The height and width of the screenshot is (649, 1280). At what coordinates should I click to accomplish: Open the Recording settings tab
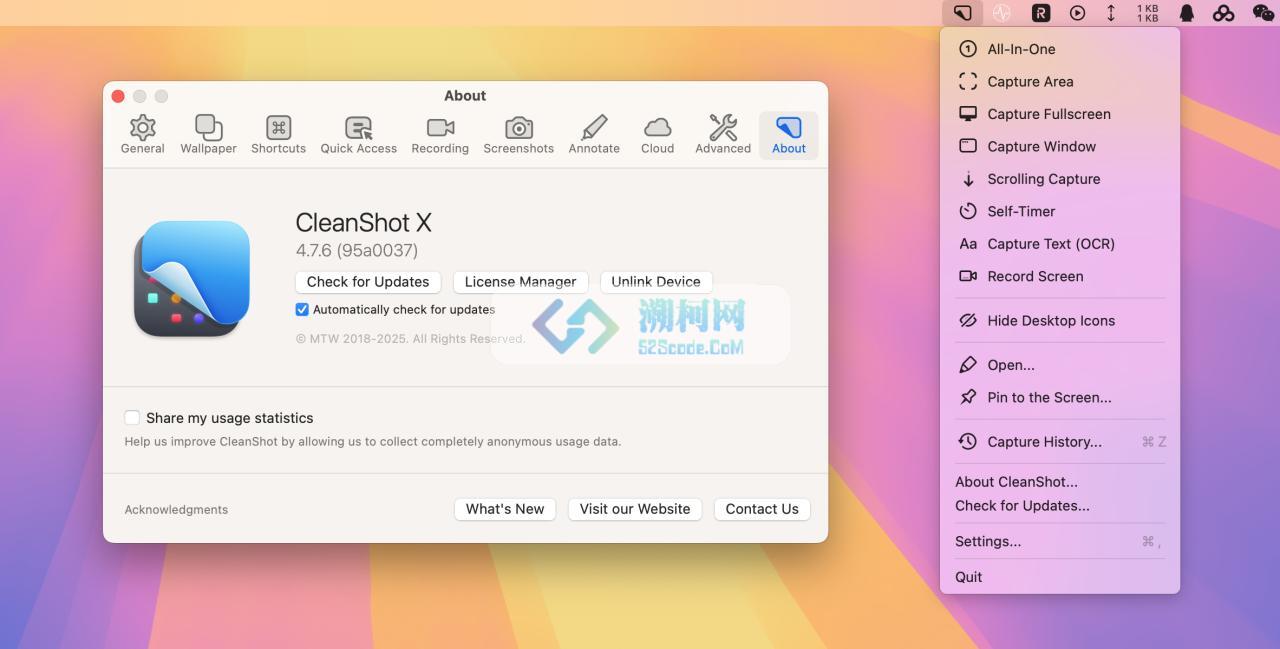[440, 135]
